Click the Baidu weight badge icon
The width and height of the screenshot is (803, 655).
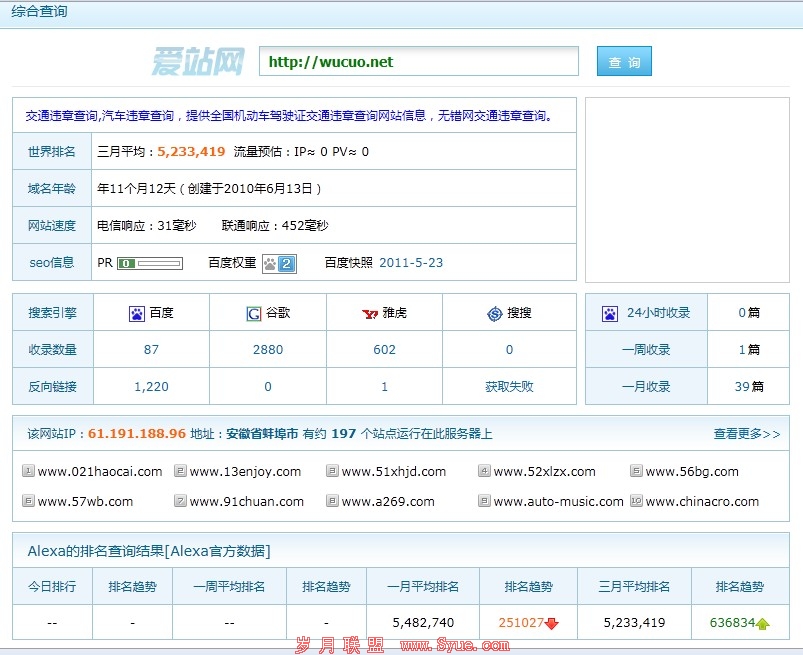tap(279, 263)
